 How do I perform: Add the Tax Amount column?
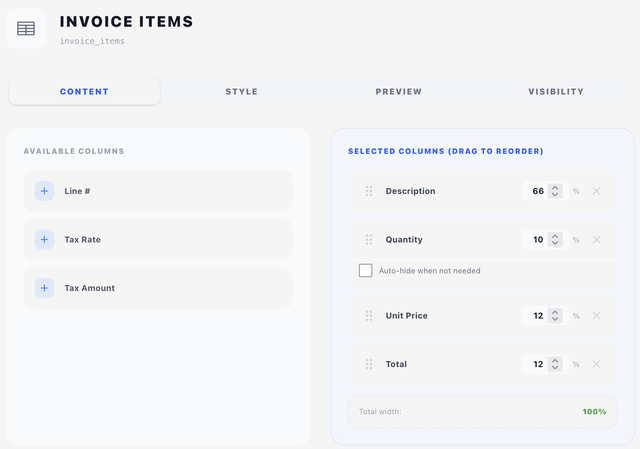pos(44,288)
